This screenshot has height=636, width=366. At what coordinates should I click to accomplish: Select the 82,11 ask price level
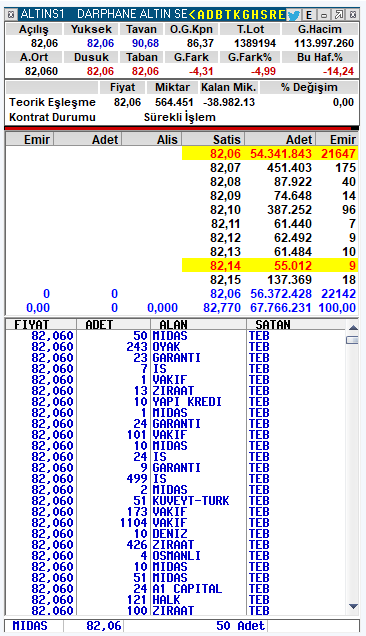tap(269, 223)
